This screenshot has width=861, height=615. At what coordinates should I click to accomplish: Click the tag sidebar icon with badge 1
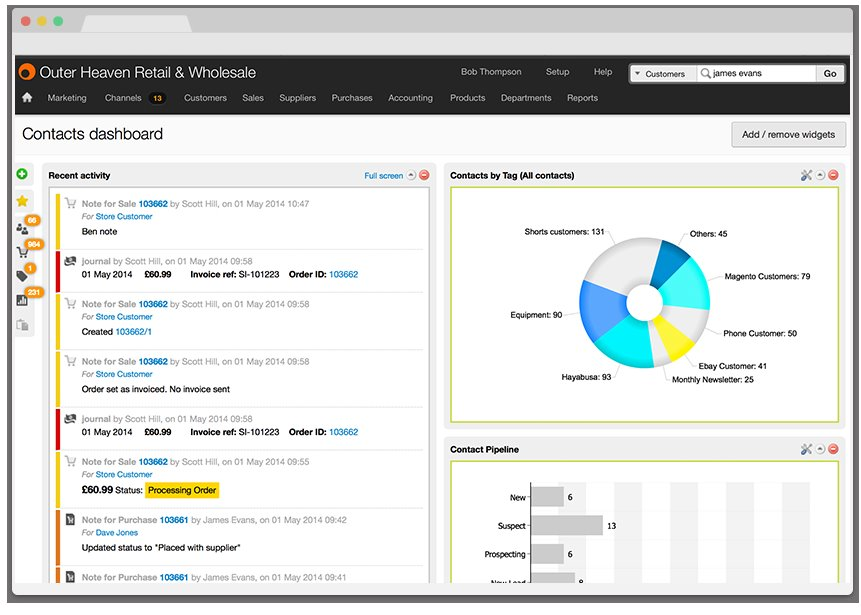coord(22,276)
